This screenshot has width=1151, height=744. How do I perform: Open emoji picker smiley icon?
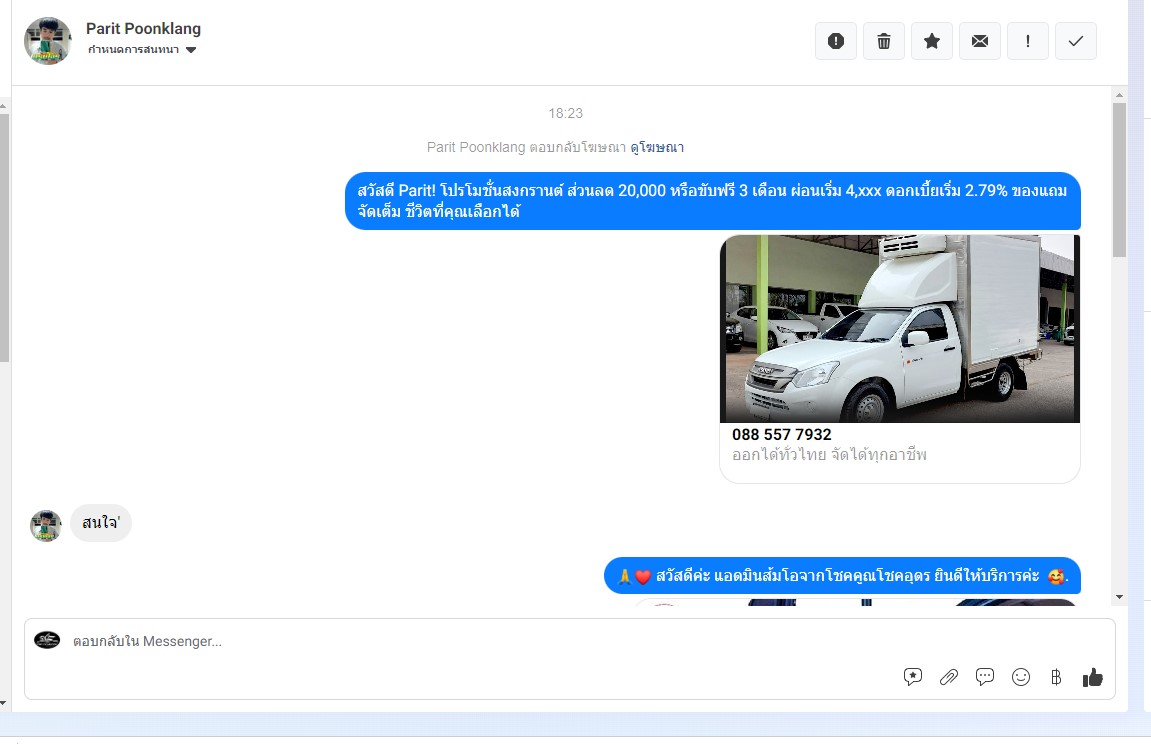coord(1020,676)
